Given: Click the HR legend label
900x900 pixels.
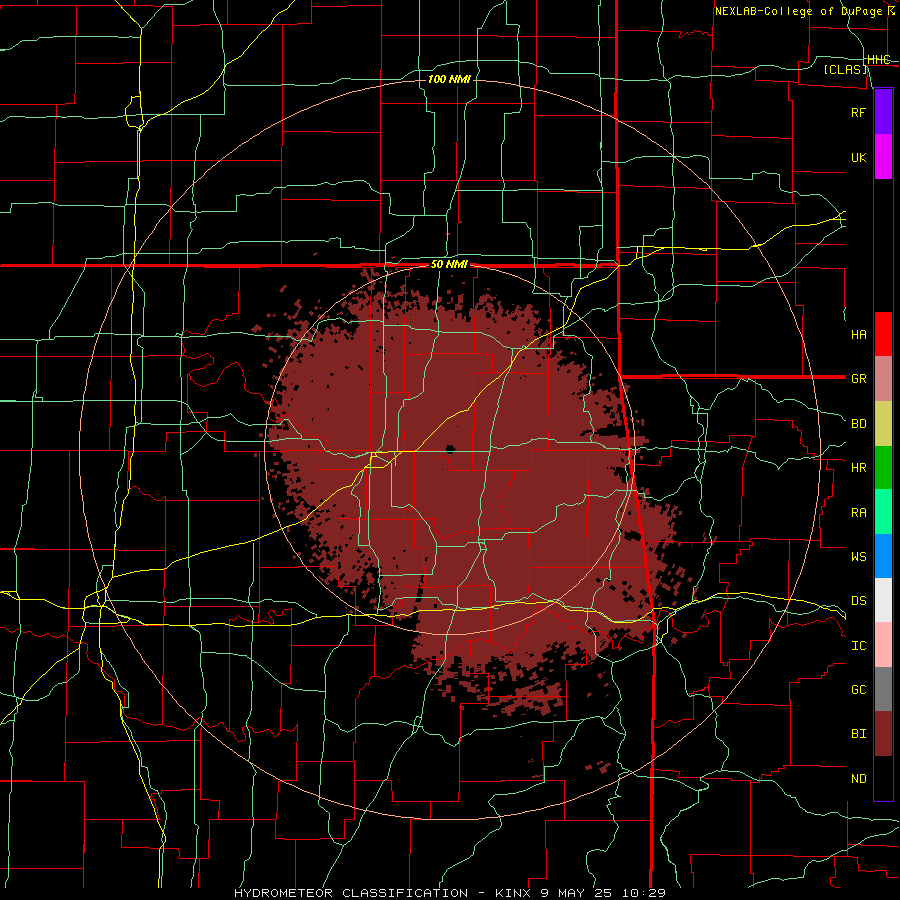Looking at the screenshot, I should click(x=859, y=468).
